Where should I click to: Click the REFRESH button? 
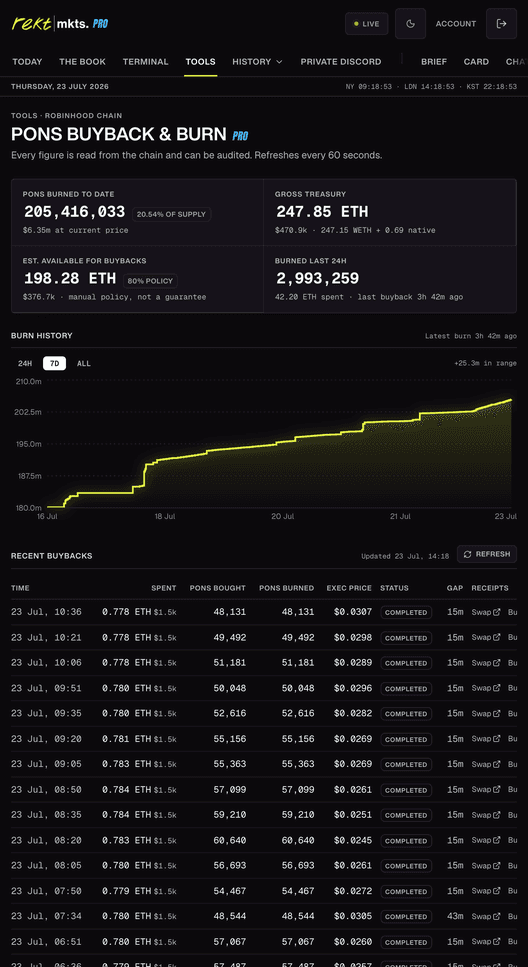487,554
